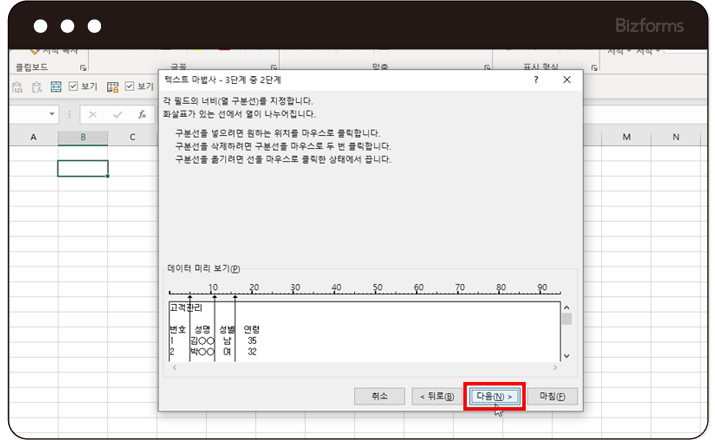The height and width of the screenshot is (440, 715).
Task: Click the table with padlock icon
Action: point(113,87)
